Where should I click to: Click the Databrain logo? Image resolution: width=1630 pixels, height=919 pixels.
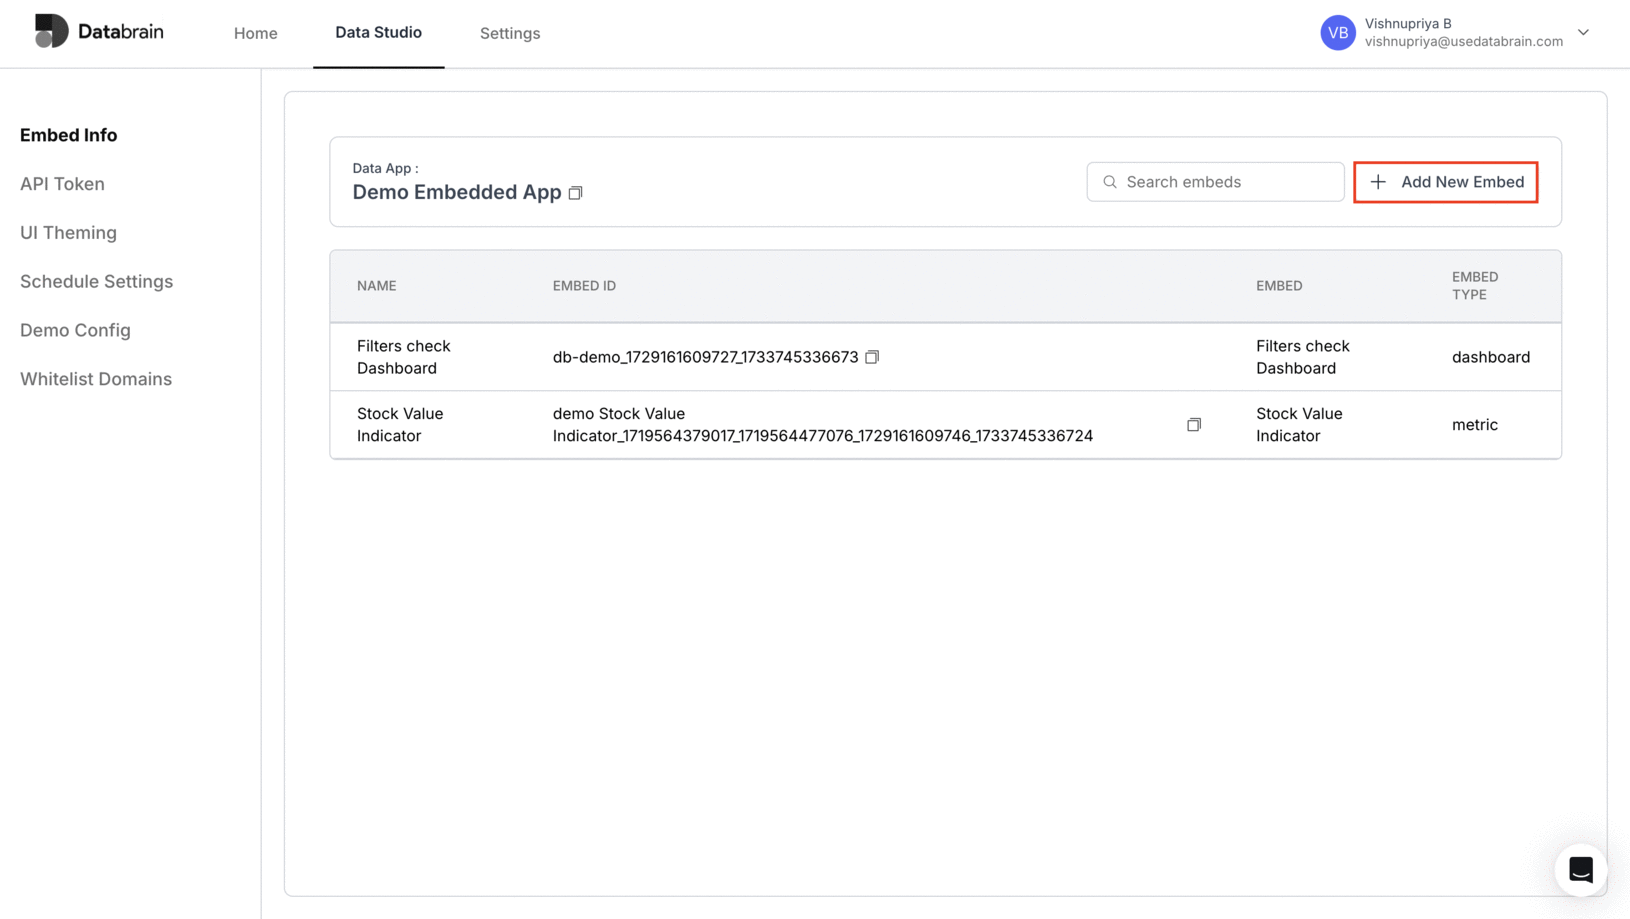point(98,31)
